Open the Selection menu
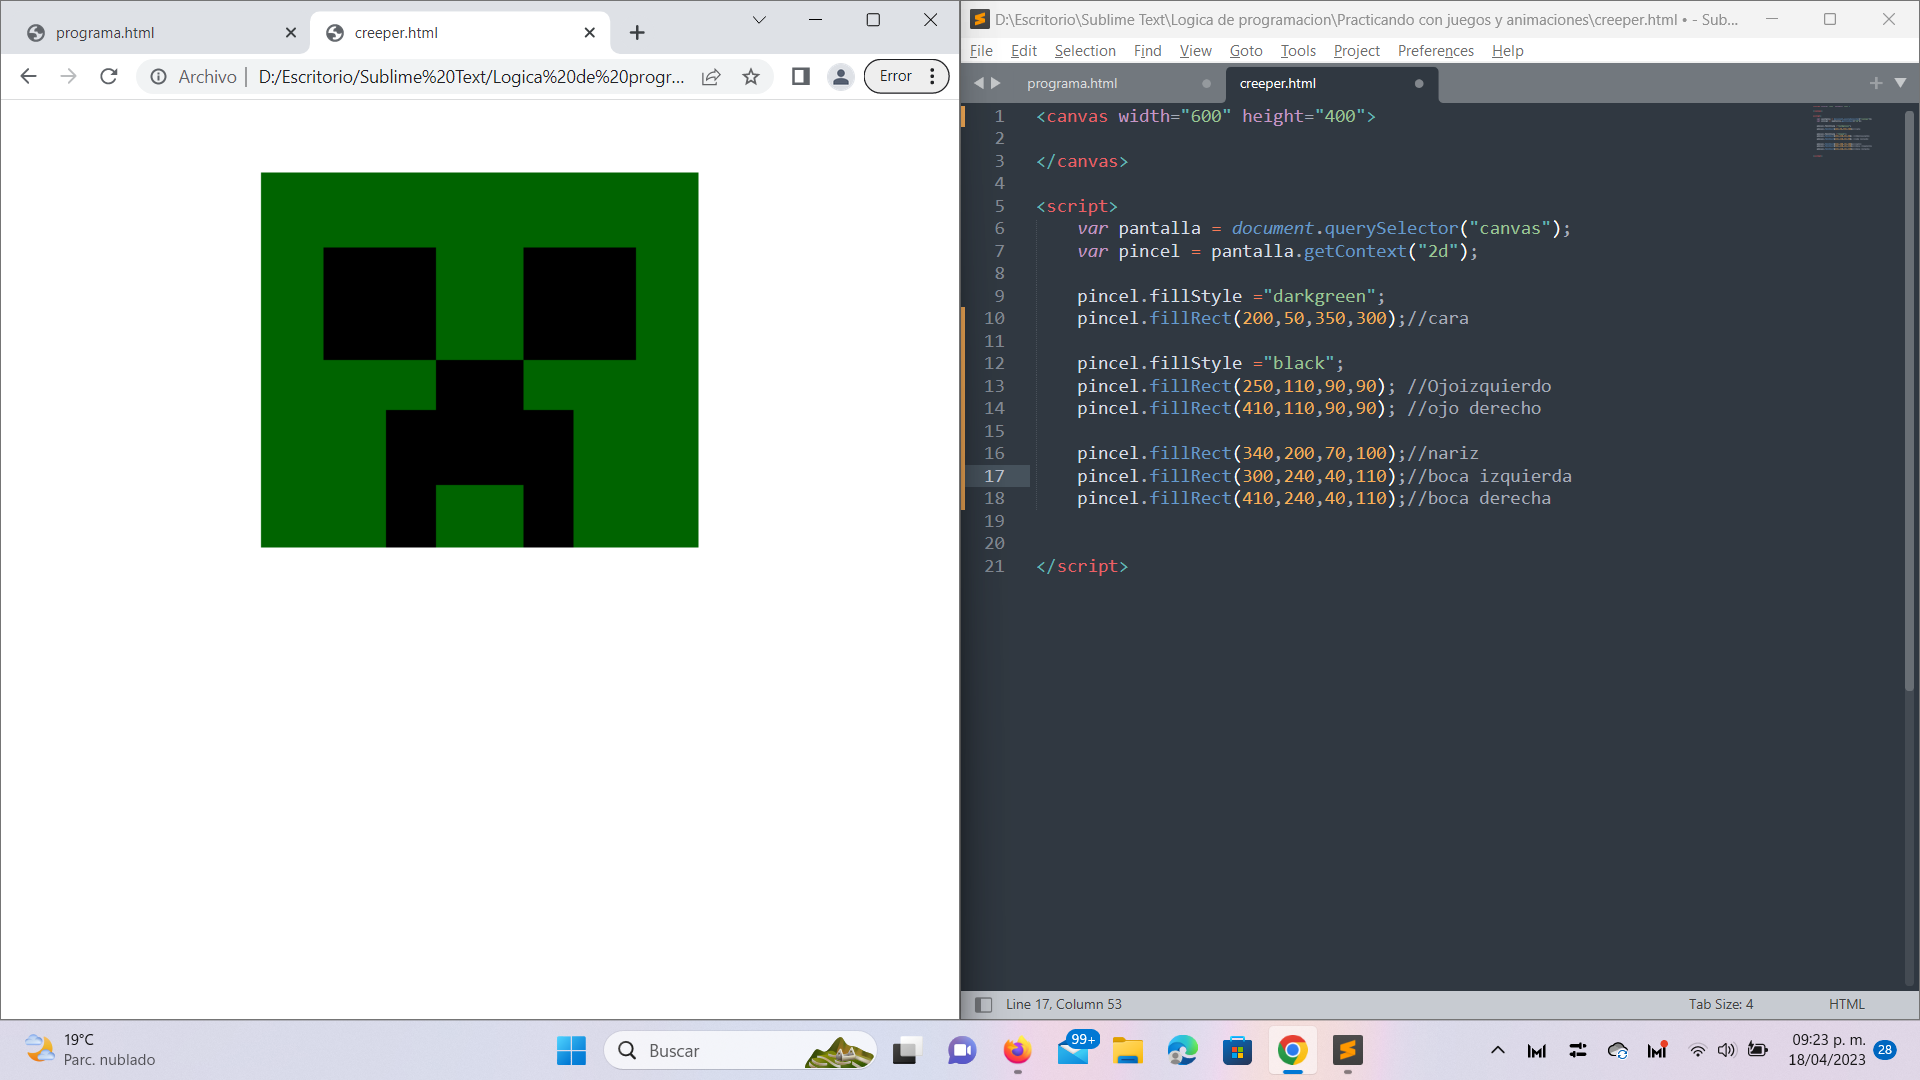This screenshot has width=1920, height=1080. click(x=1085, y=51)
